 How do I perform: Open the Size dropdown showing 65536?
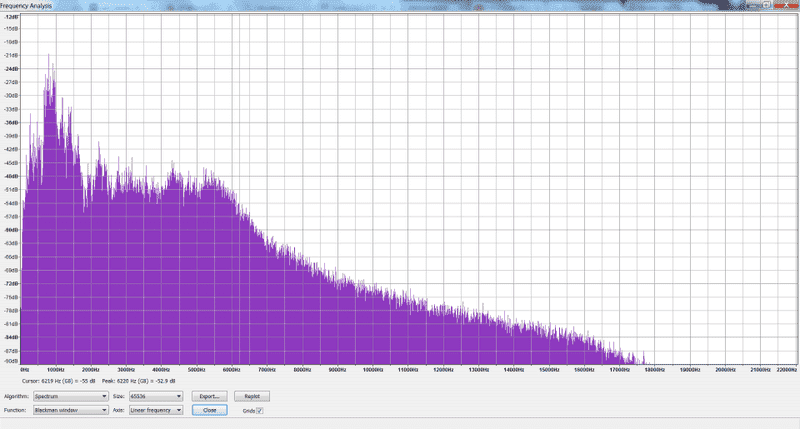coord(155,397)
